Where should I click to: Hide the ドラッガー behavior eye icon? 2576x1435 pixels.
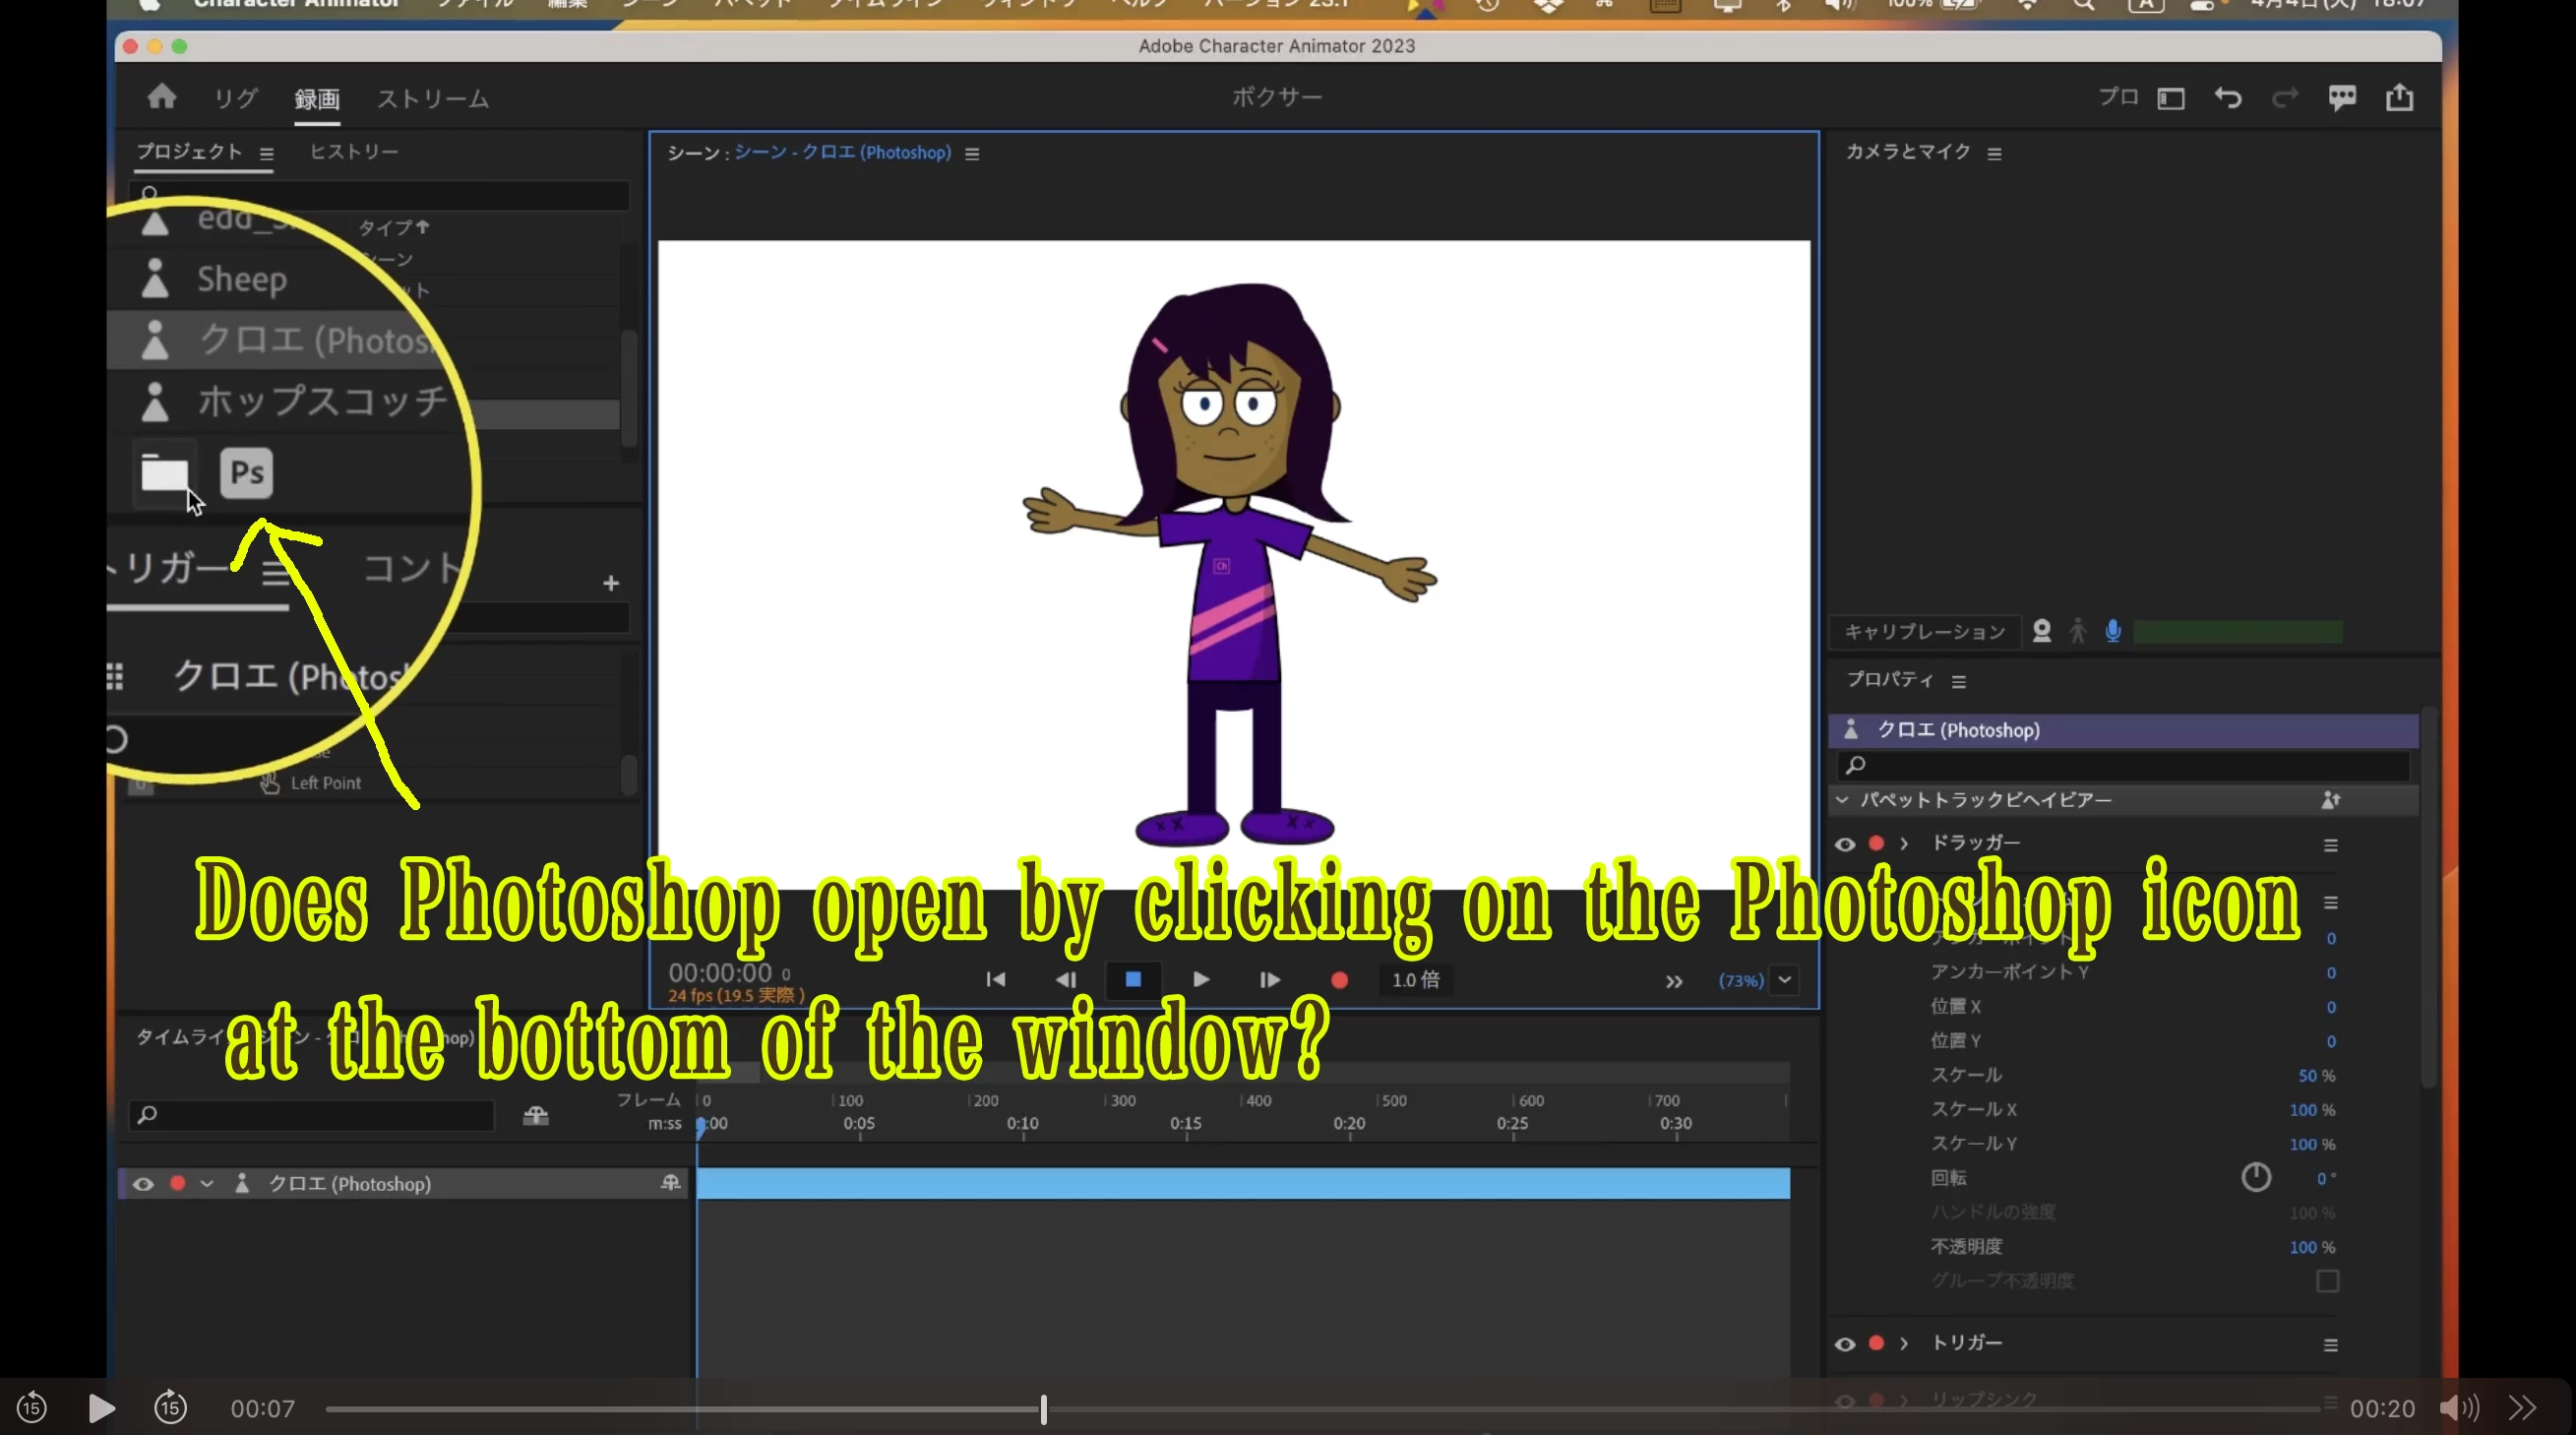pyautogui.click(x=1845, y=844)
